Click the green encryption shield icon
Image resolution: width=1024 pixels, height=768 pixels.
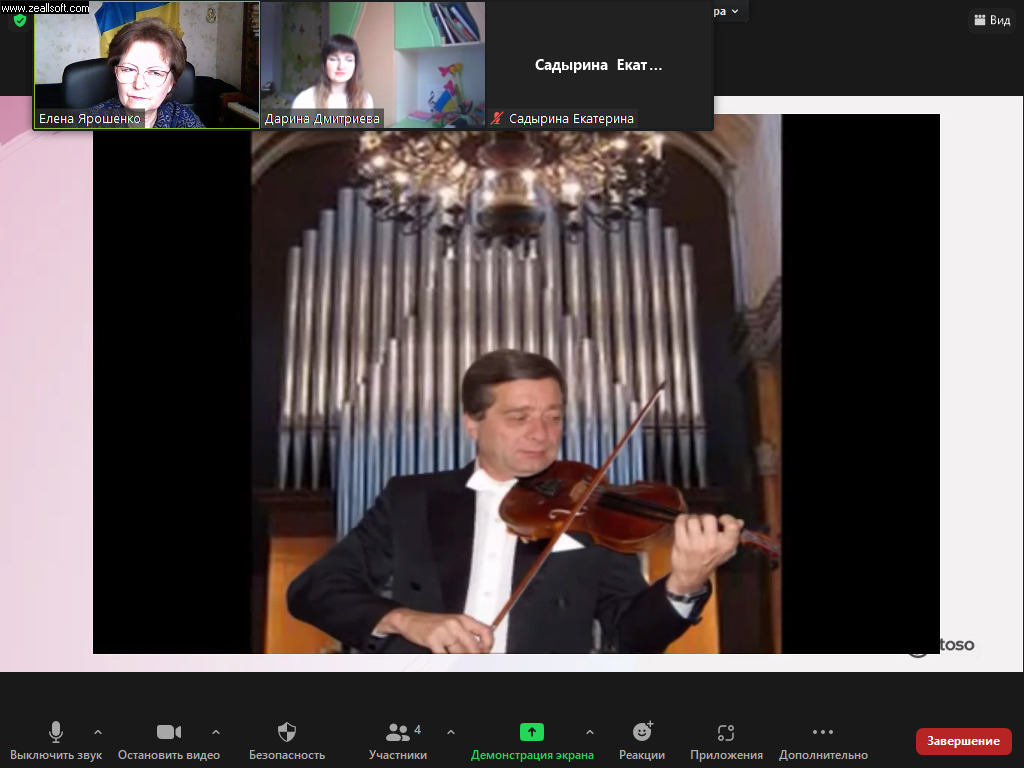click(x=19, y=20)
